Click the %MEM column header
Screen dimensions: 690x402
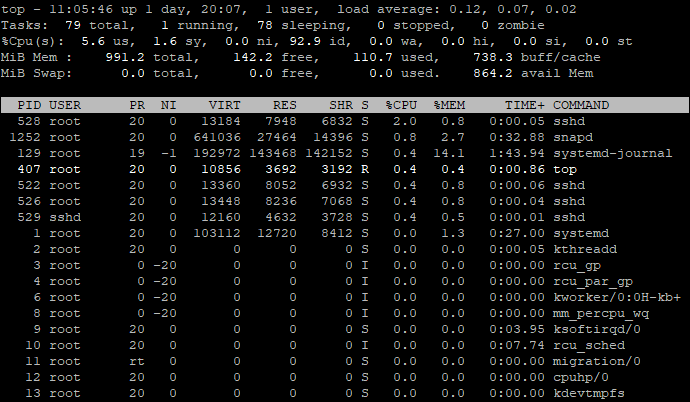coord(449,105)
